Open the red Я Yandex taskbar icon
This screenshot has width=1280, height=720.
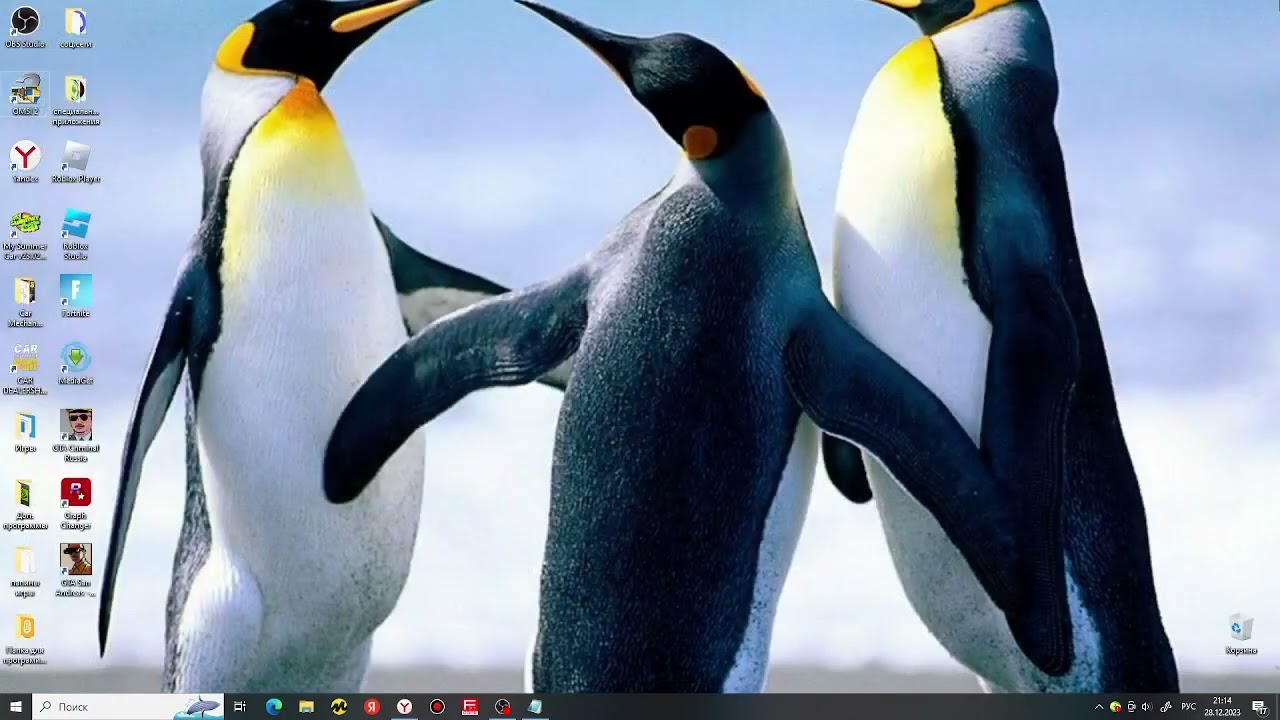372,707
